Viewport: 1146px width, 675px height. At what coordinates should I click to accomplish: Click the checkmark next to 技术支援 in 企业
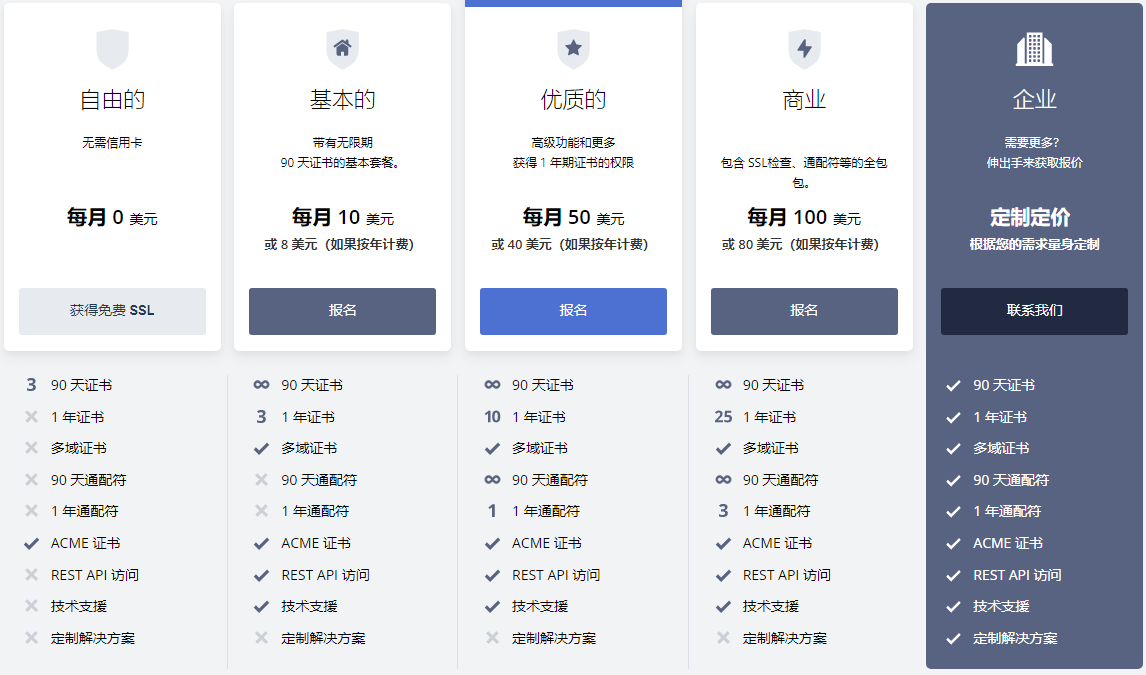click(952, 607)
